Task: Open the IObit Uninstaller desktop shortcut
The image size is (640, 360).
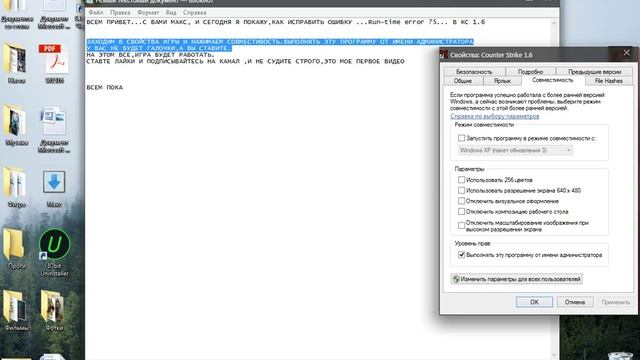Action: coord(54,244)
